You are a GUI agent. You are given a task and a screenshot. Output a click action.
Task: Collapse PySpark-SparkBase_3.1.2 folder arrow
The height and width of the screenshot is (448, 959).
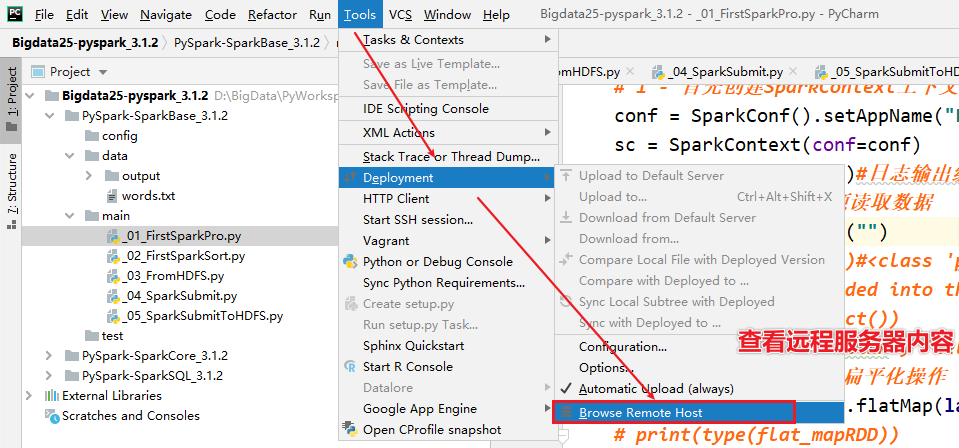click(x=52, y=116)
